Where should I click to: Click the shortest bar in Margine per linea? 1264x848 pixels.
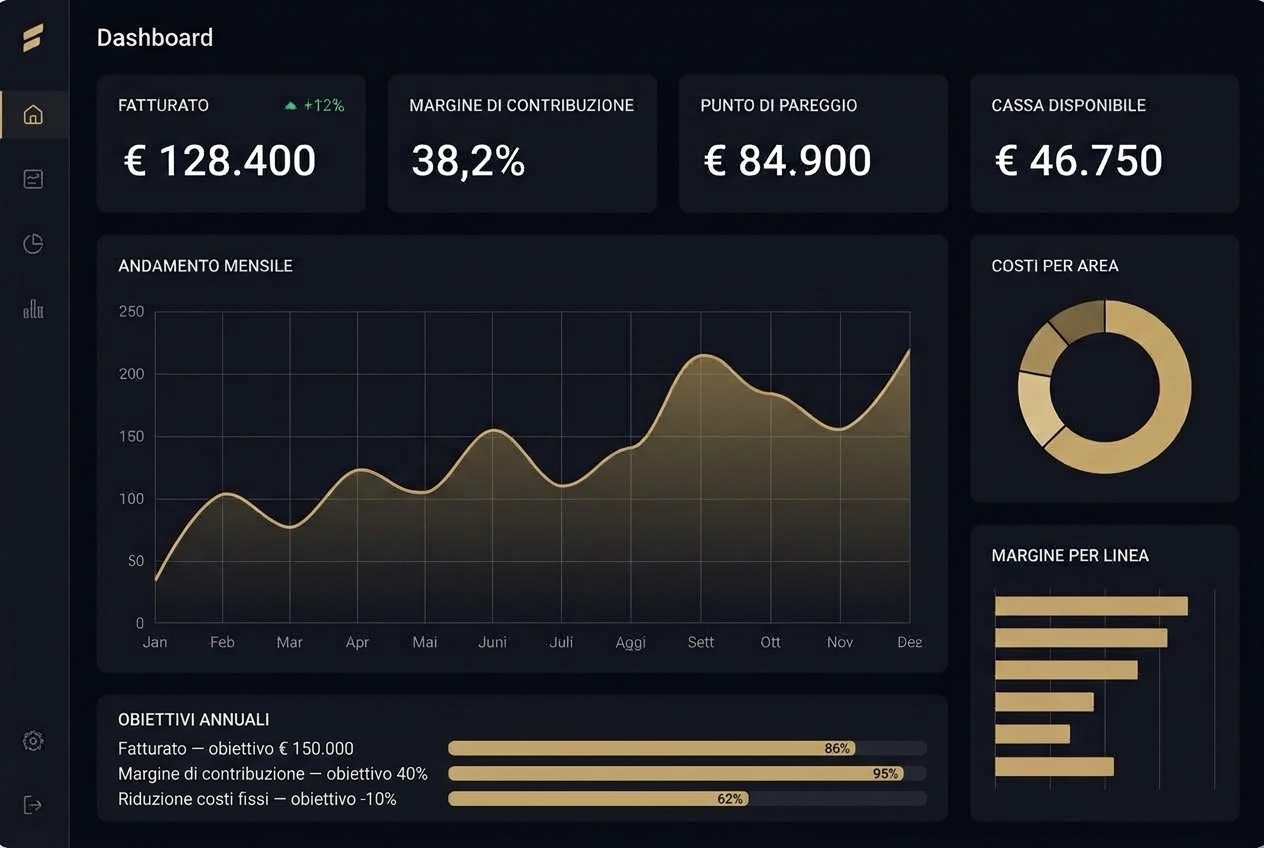point(1032,734)
